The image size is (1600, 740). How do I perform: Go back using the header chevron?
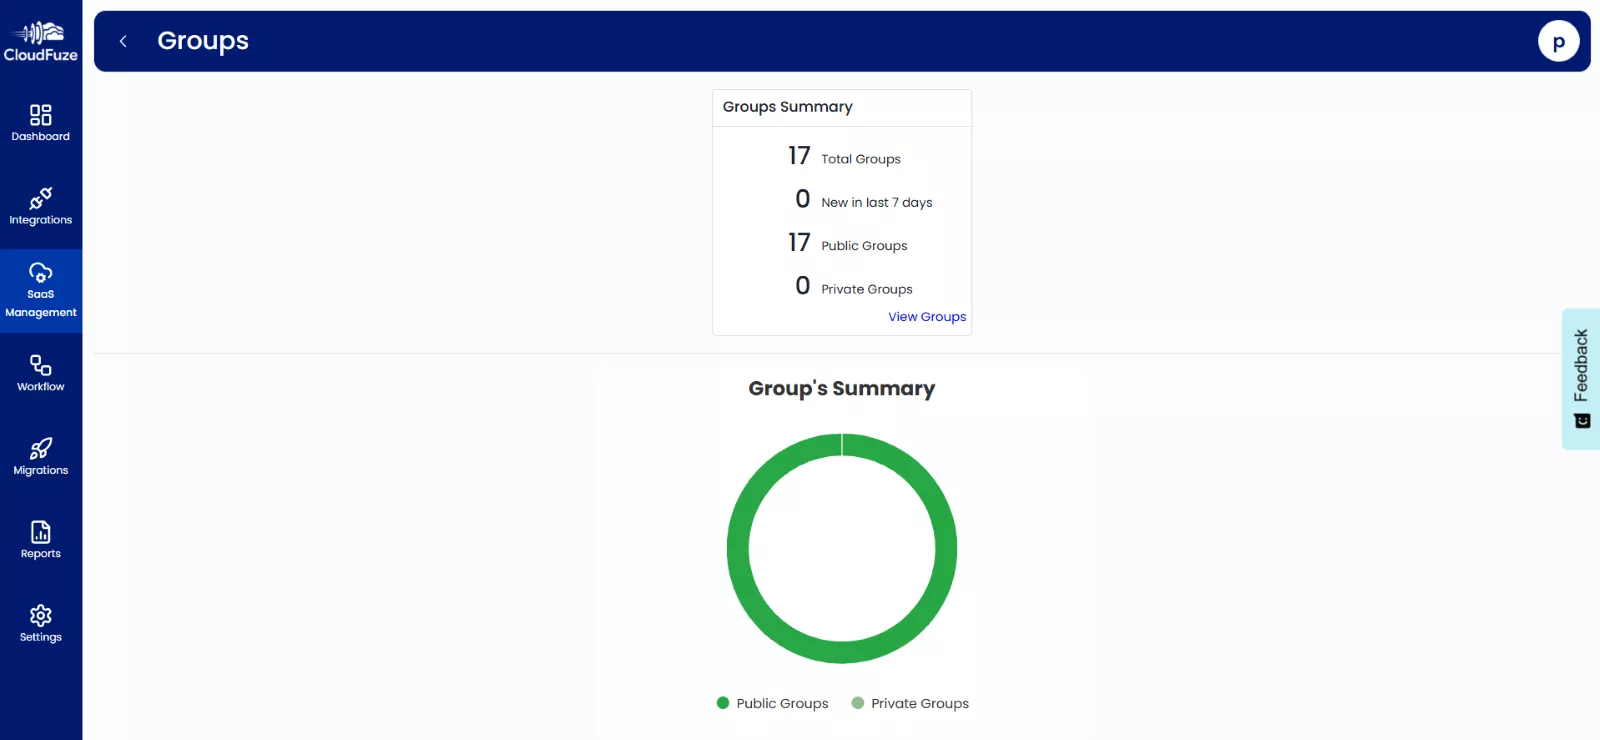coord(123,41)
